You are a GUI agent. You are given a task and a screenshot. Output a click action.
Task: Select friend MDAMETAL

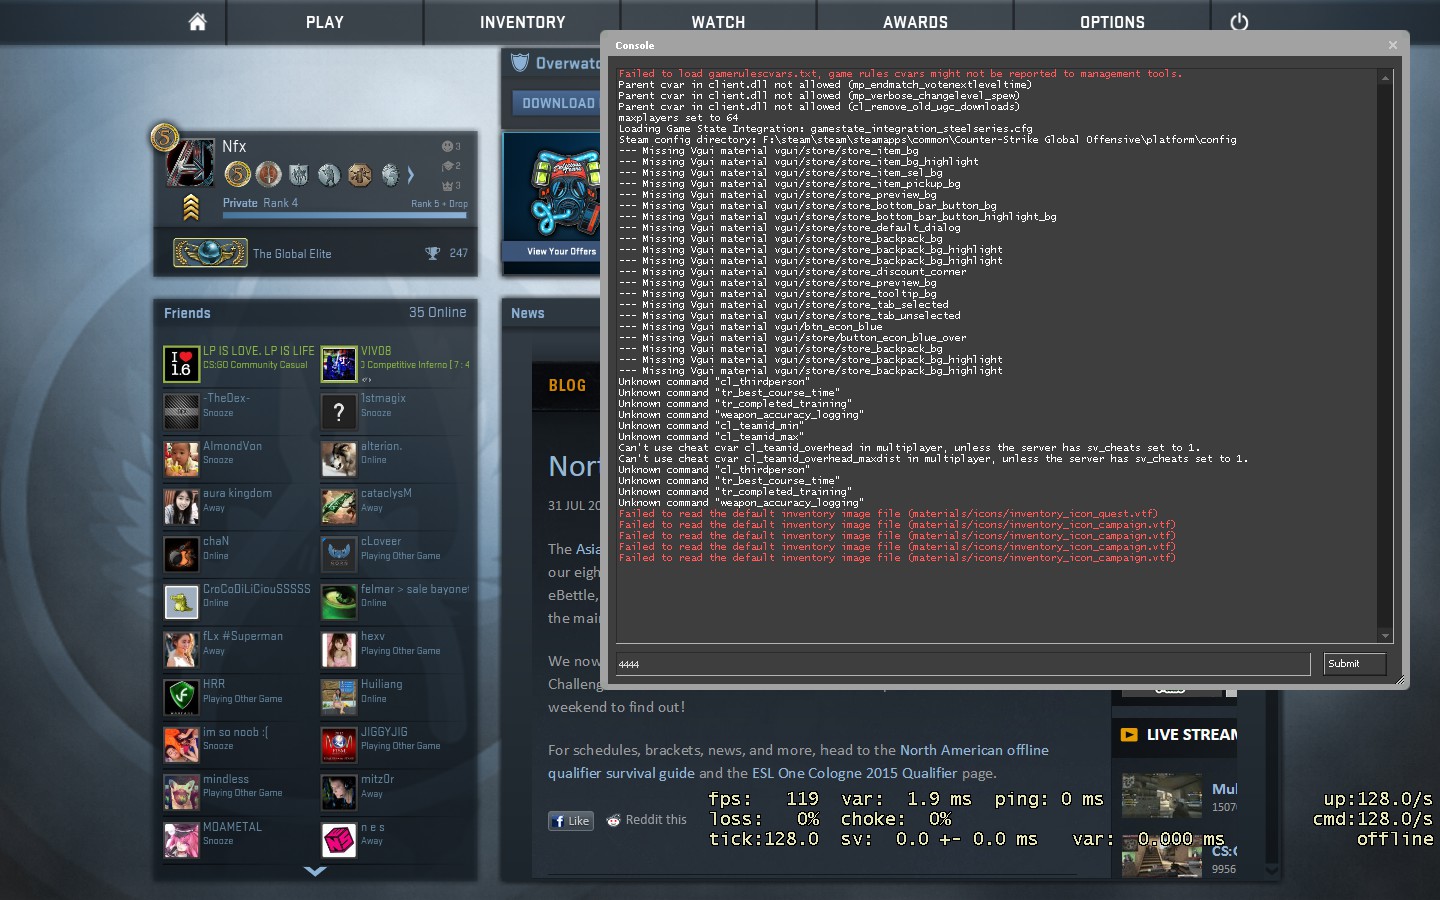pos(239,840)
